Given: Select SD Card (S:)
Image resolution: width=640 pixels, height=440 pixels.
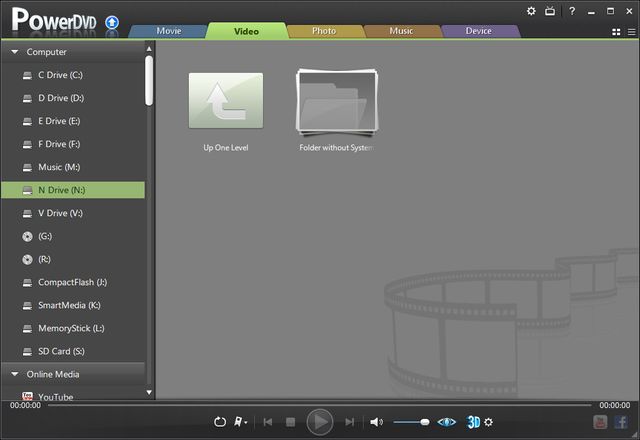Looking at the screenshot, I should pyautogui.click(x=73, y=351).
